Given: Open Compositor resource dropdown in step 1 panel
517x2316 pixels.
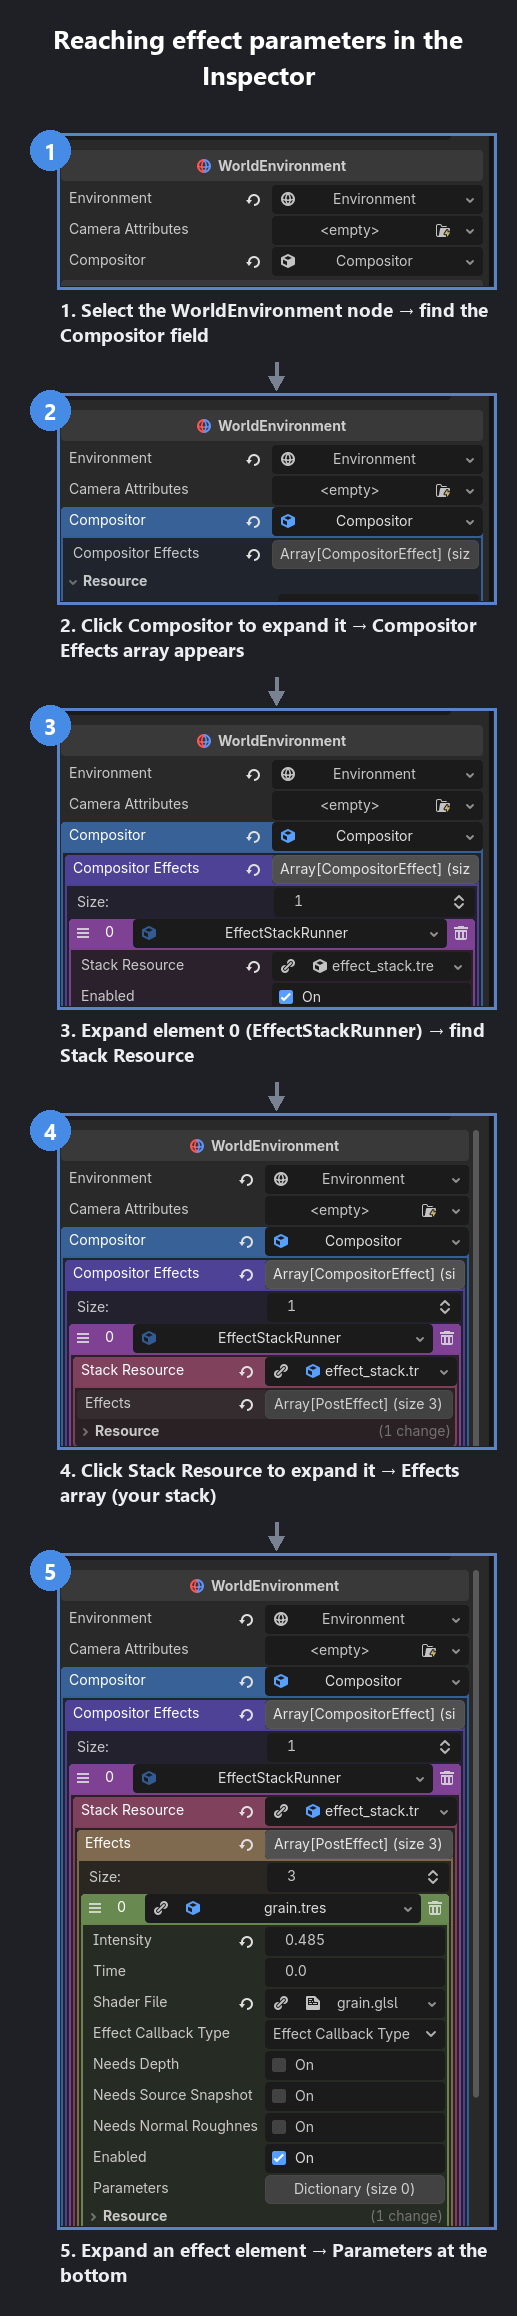Looking at the screenshot, I should 469,261.
